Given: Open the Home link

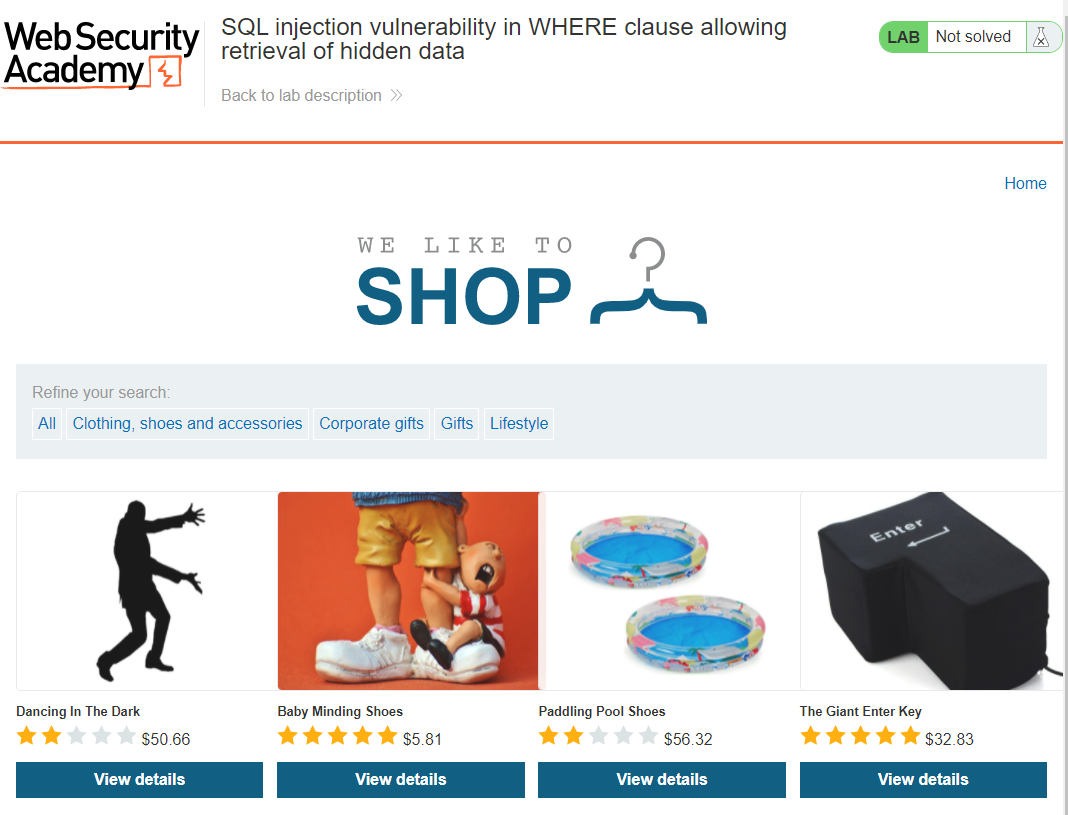Looking at the screenshot, I should click(1025, 183).
